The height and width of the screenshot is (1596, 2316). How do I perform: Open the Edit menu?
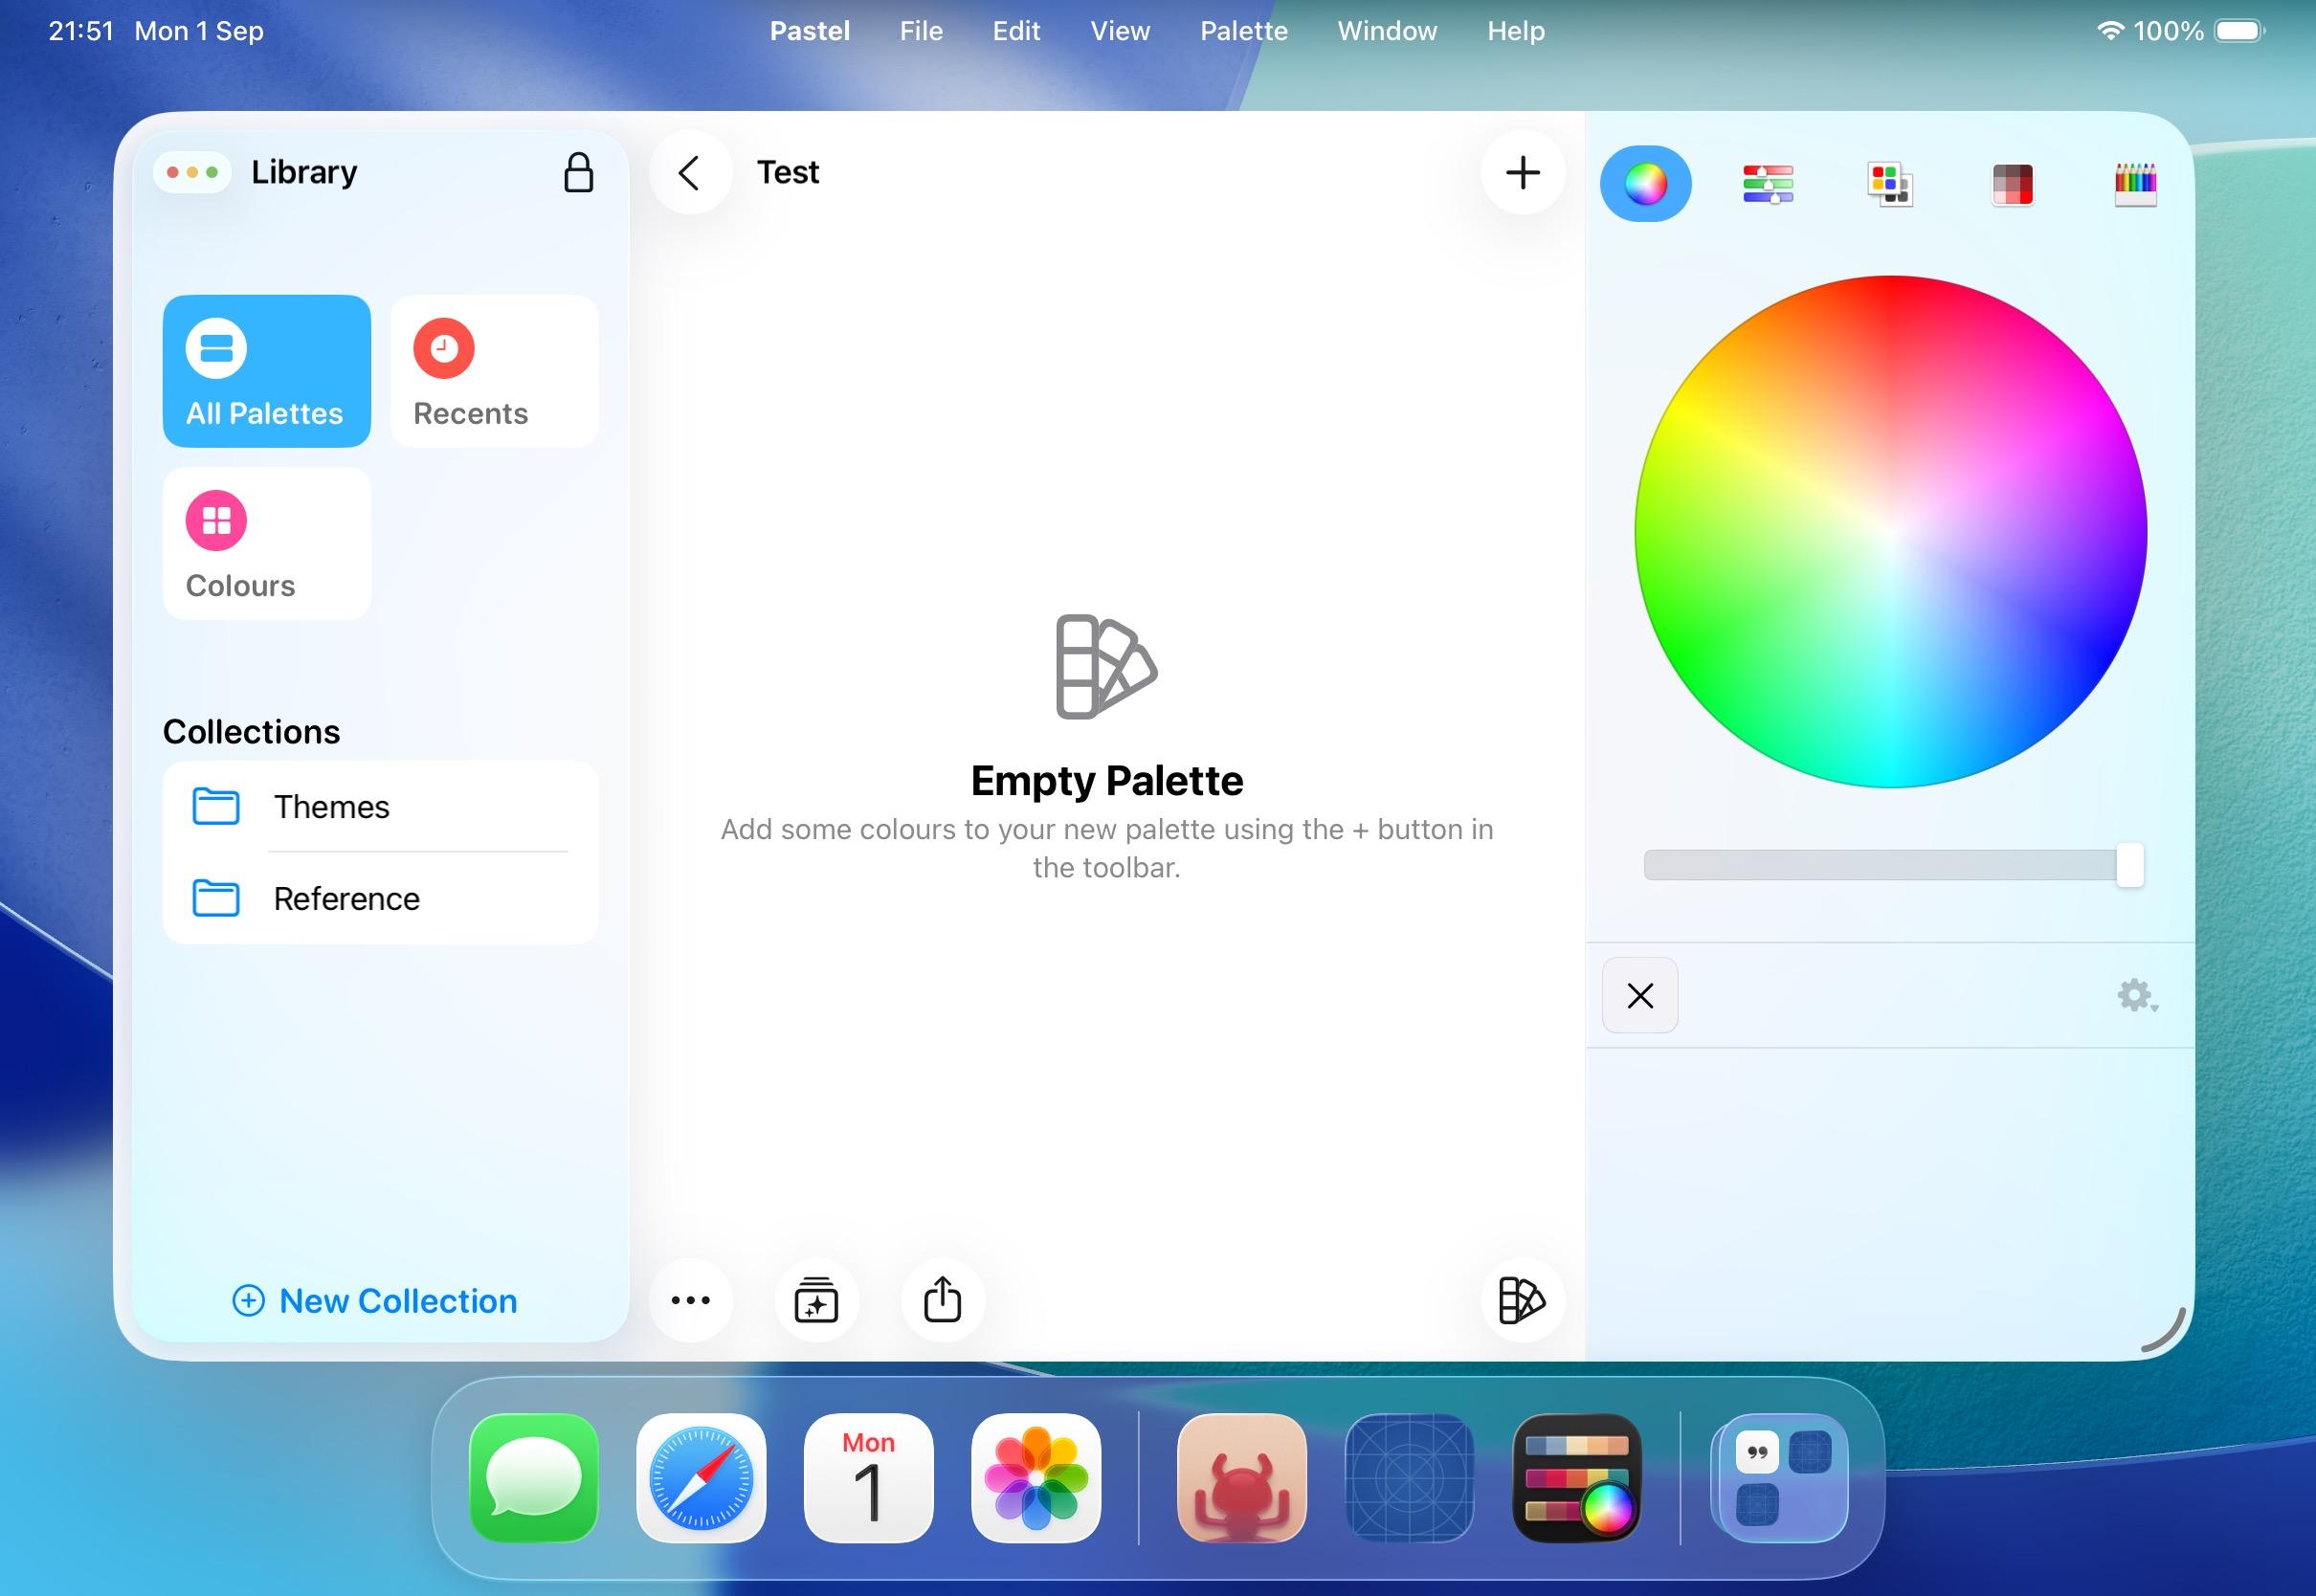[1016, 31]
